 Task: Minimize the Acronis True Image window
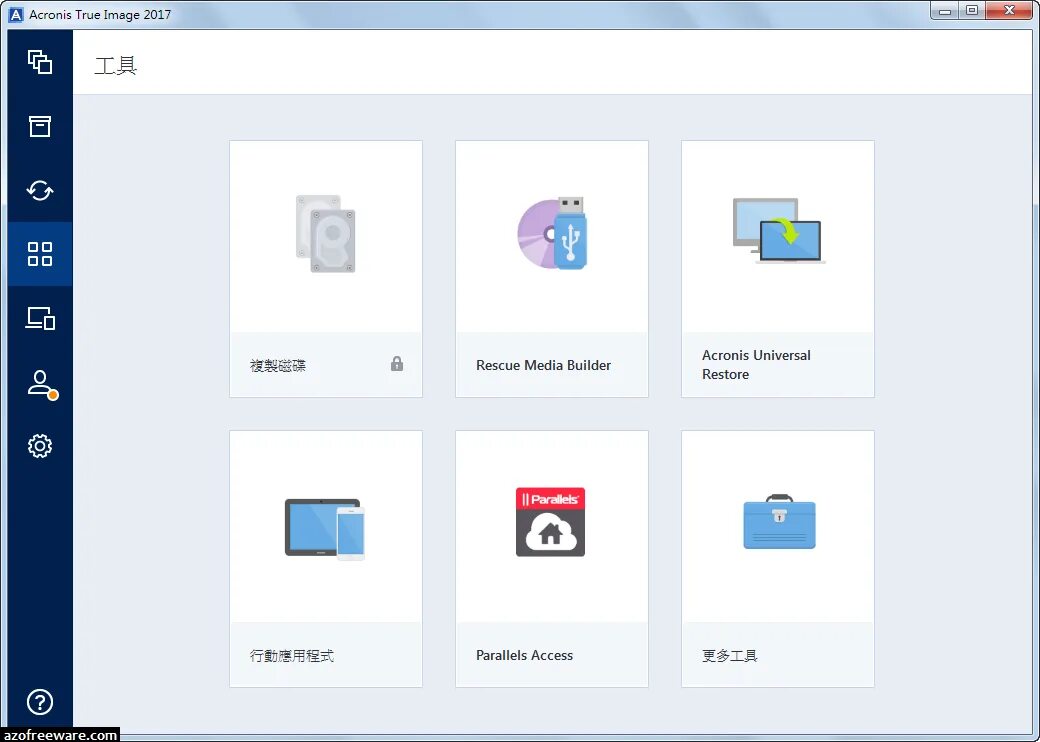coord(945,11)
